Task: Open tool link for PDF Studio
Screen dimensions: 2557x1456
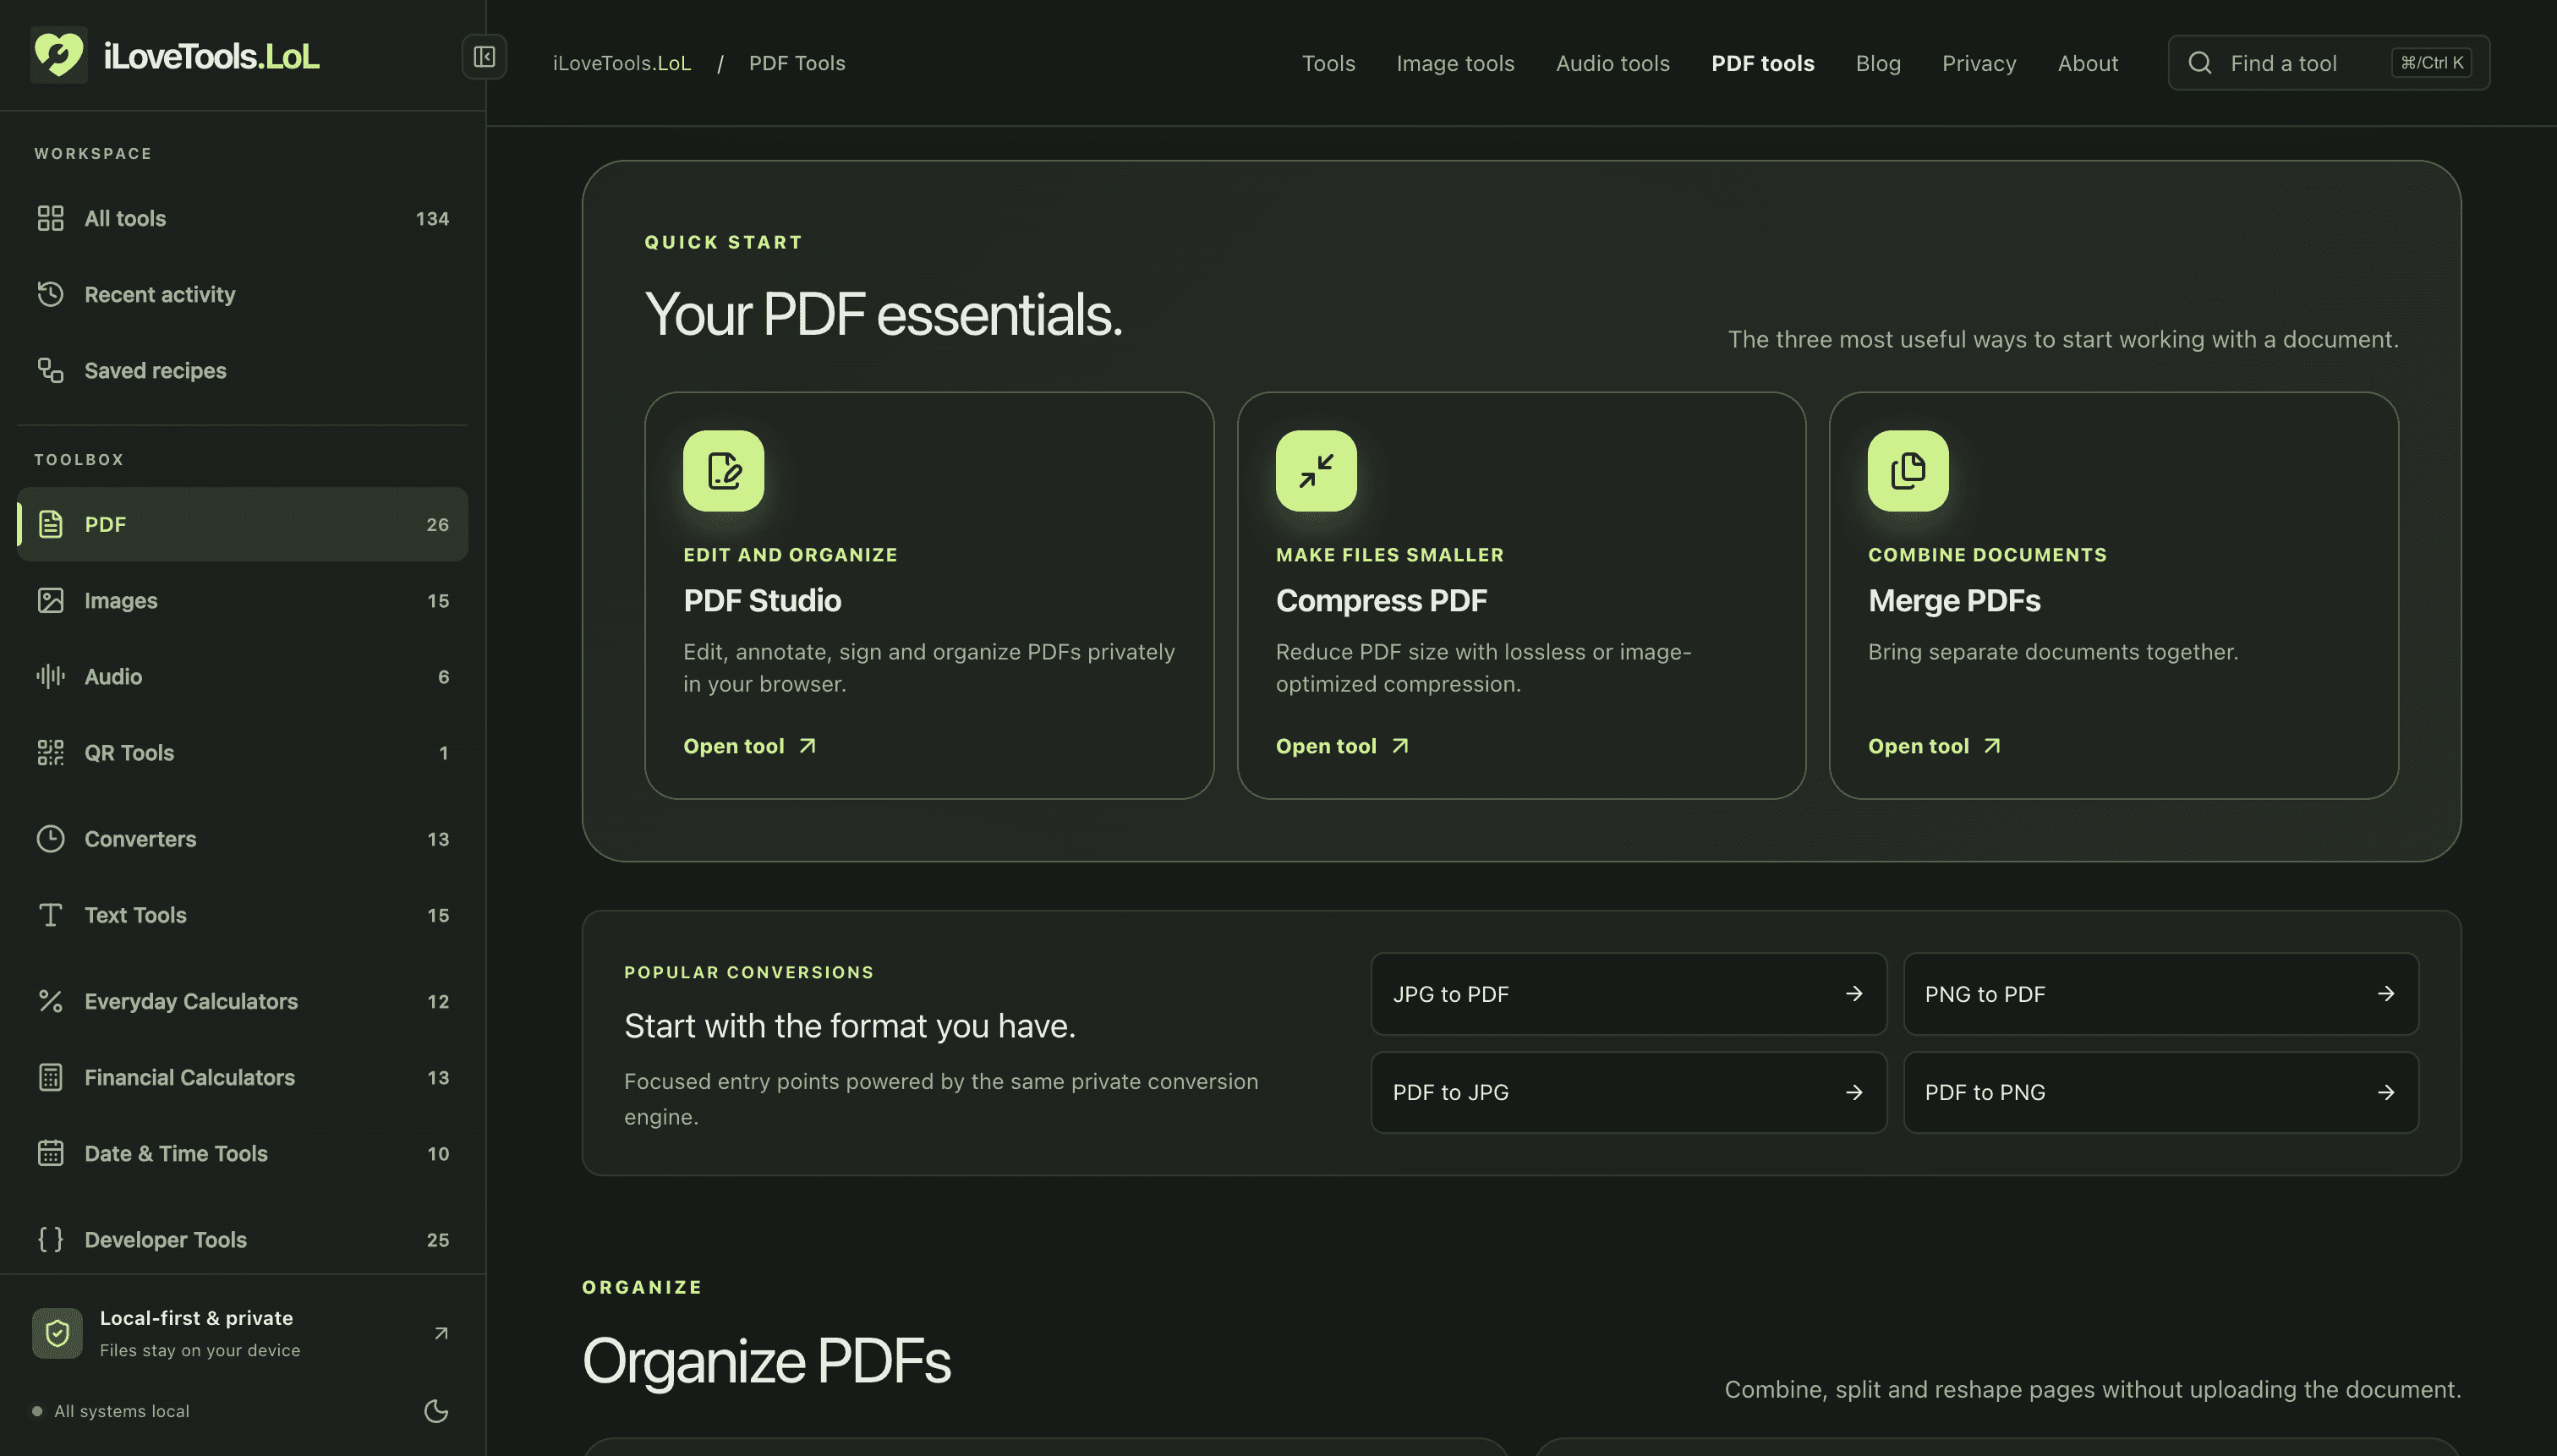Action: tap(750, 746)
